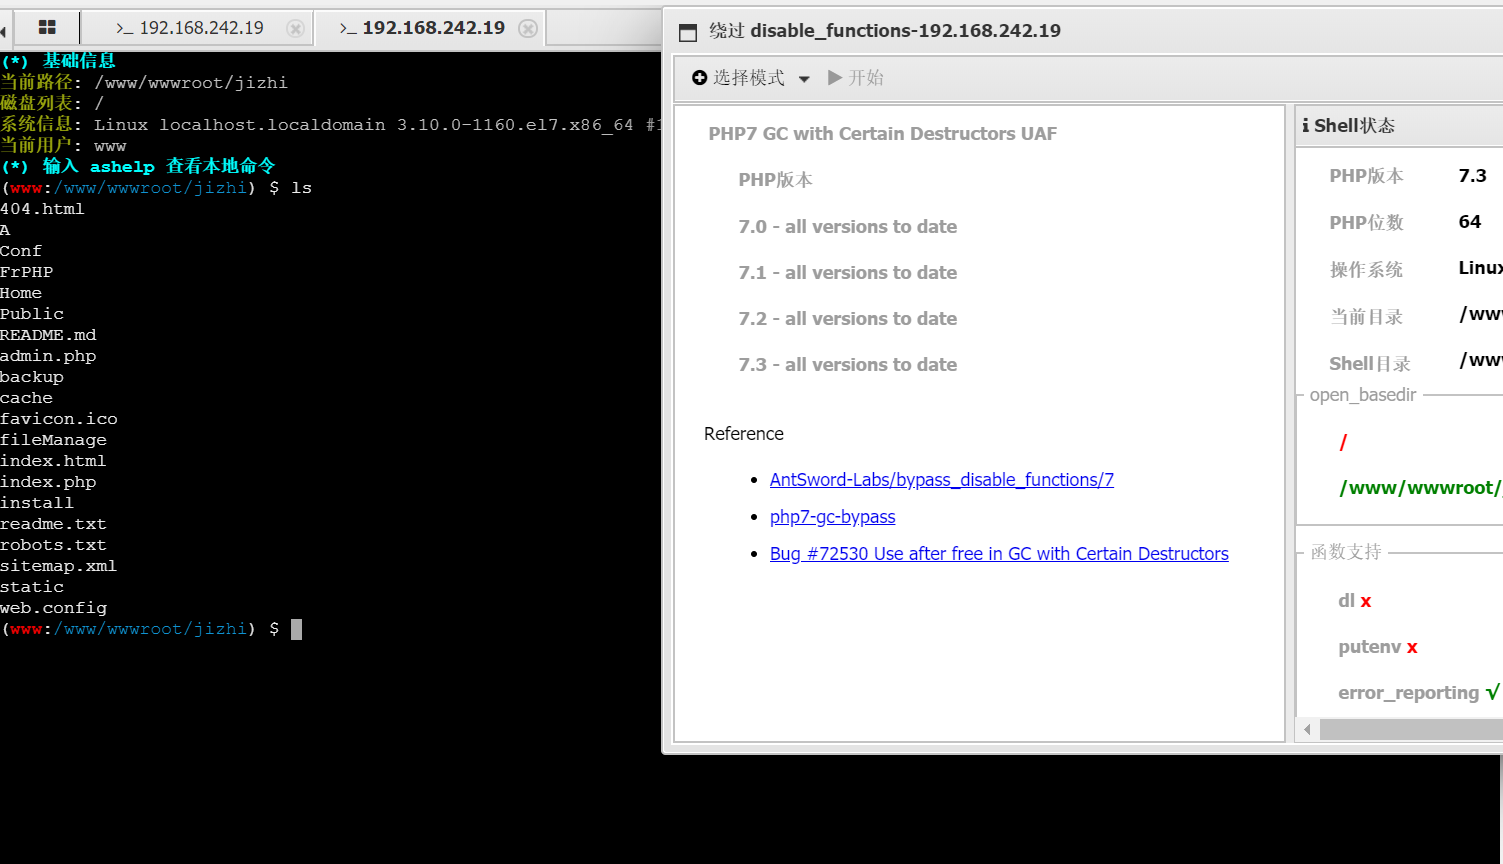Close the active bold 192.168.242.19 tab
Screen dimensions: 1503x864
pyautogui.click(x=528, y=29)
